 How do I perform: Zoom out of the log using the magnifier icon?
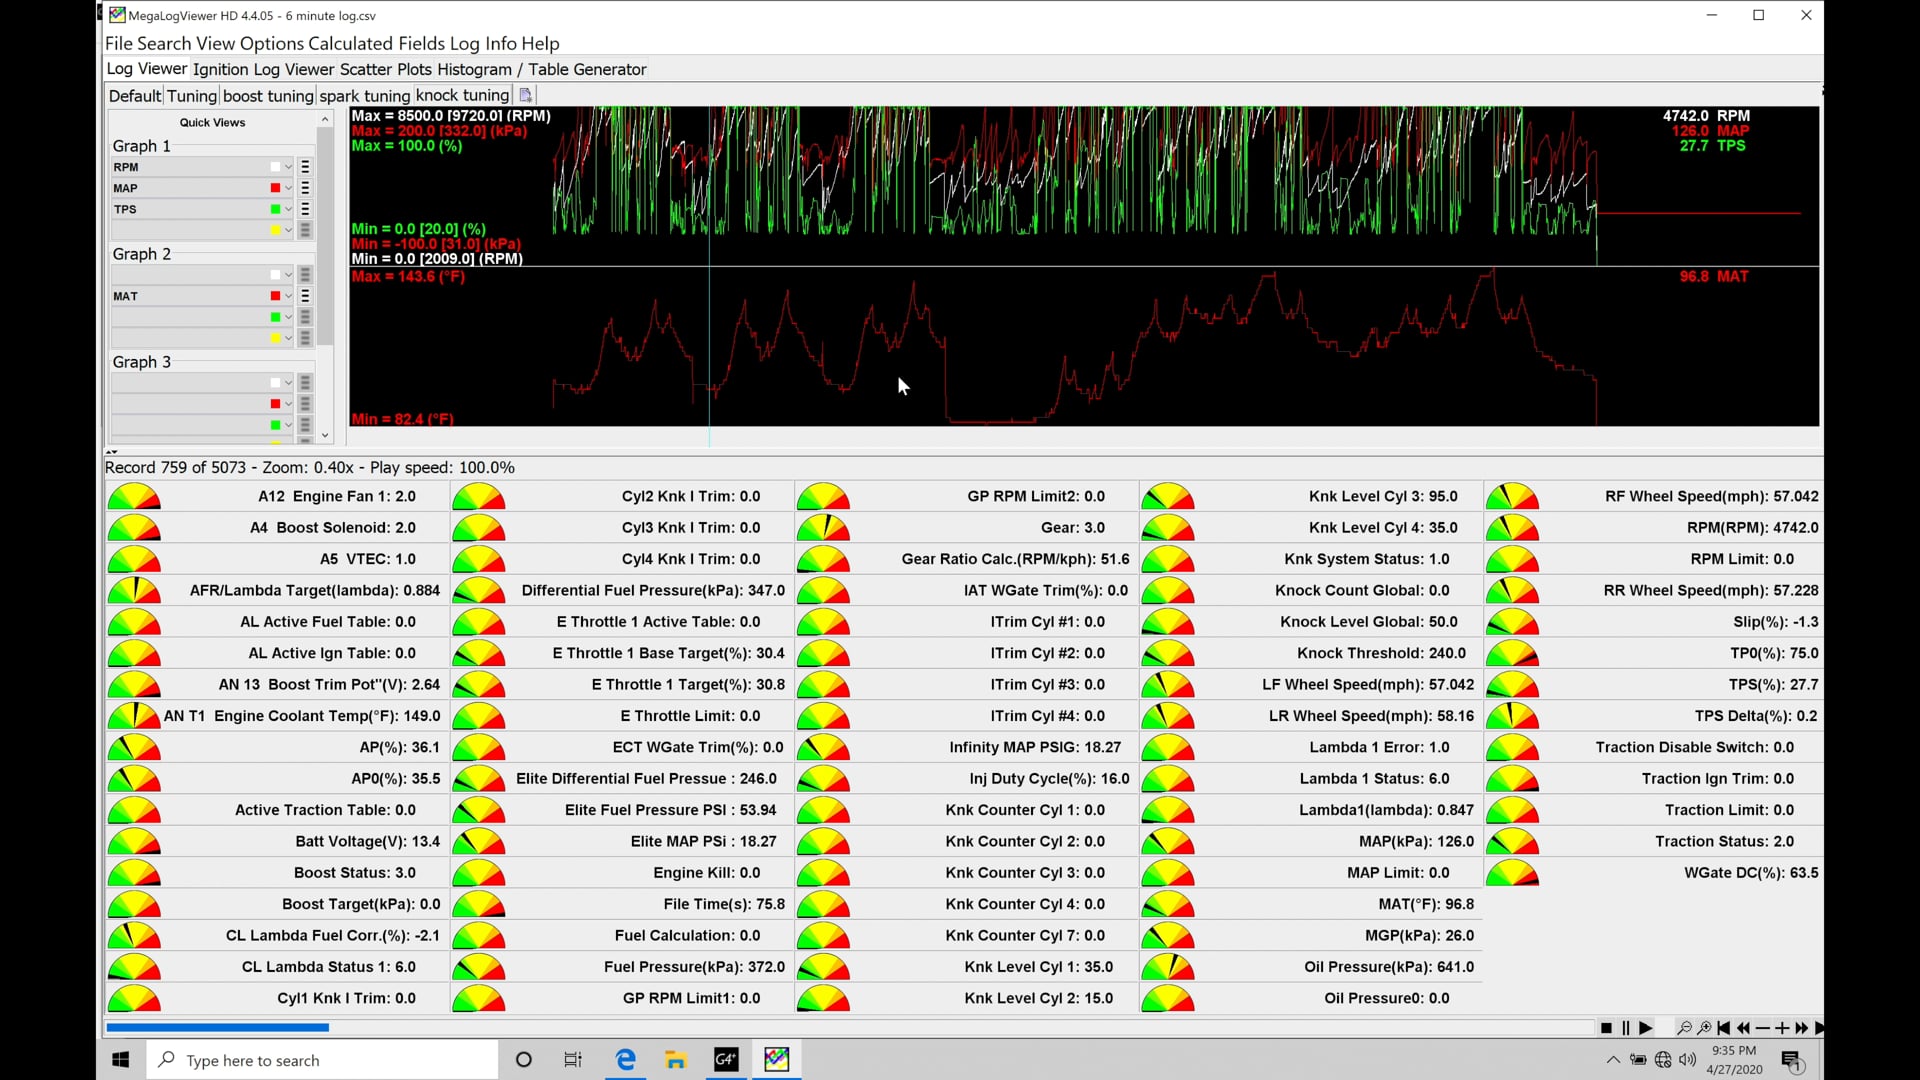[x=1686, y=1028]
